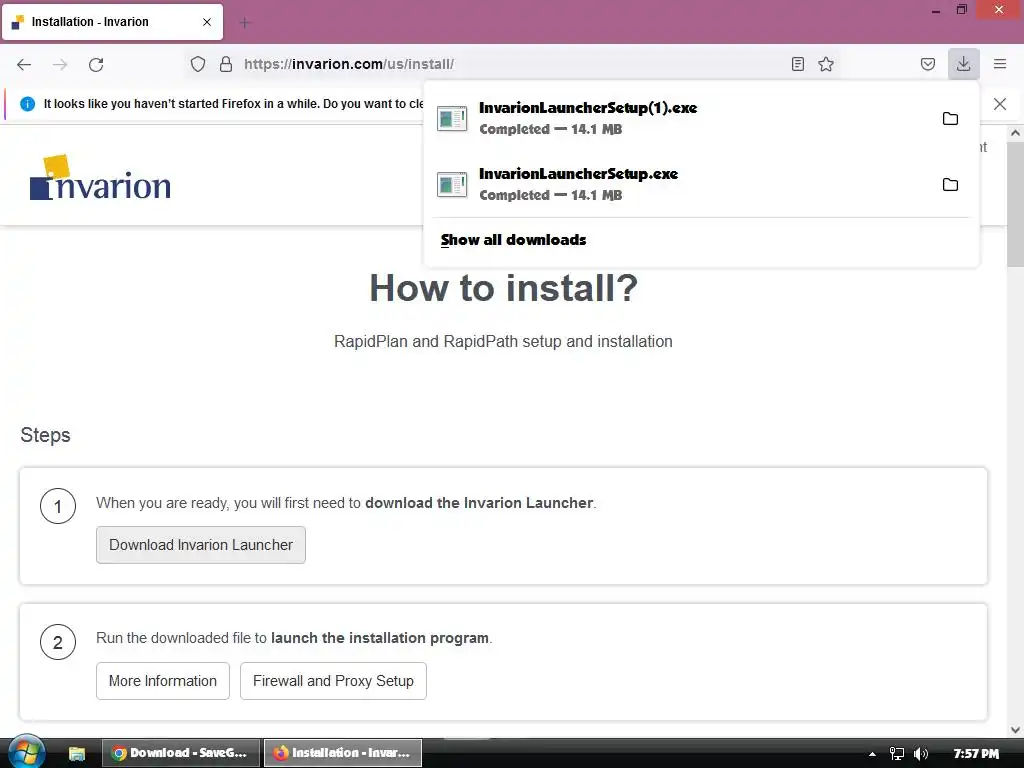Image resolution: width=1024 pixels, height=768 pixels.
Task: Click the 'How to install?' heading
Action: [x=504, y=288]
